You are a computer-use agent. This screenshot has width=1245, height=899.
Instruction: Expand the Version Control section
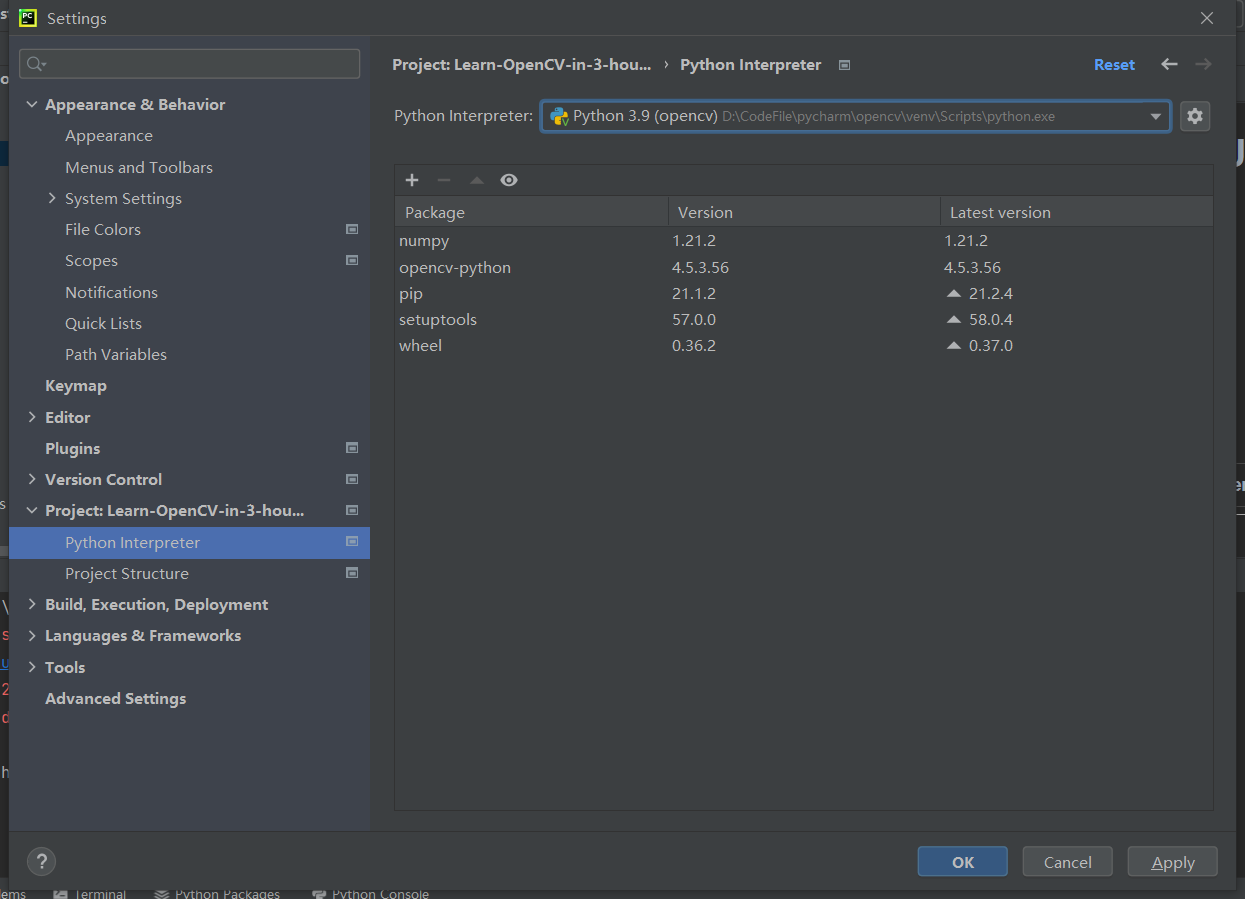click(32, 479)
